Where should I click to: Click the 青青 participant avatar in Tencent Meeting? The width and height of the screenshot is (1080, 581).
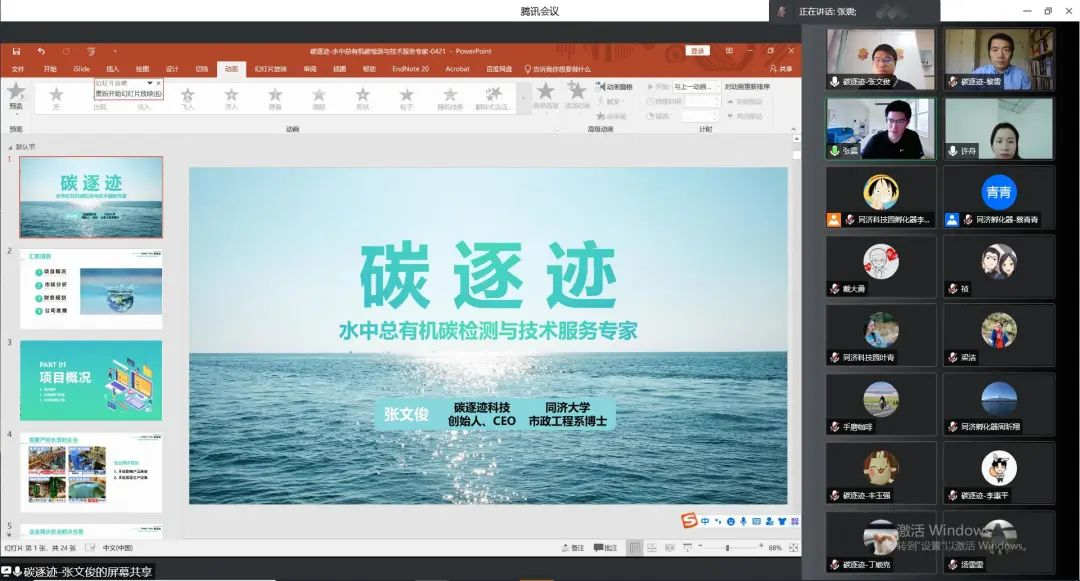tap(999, 193)
